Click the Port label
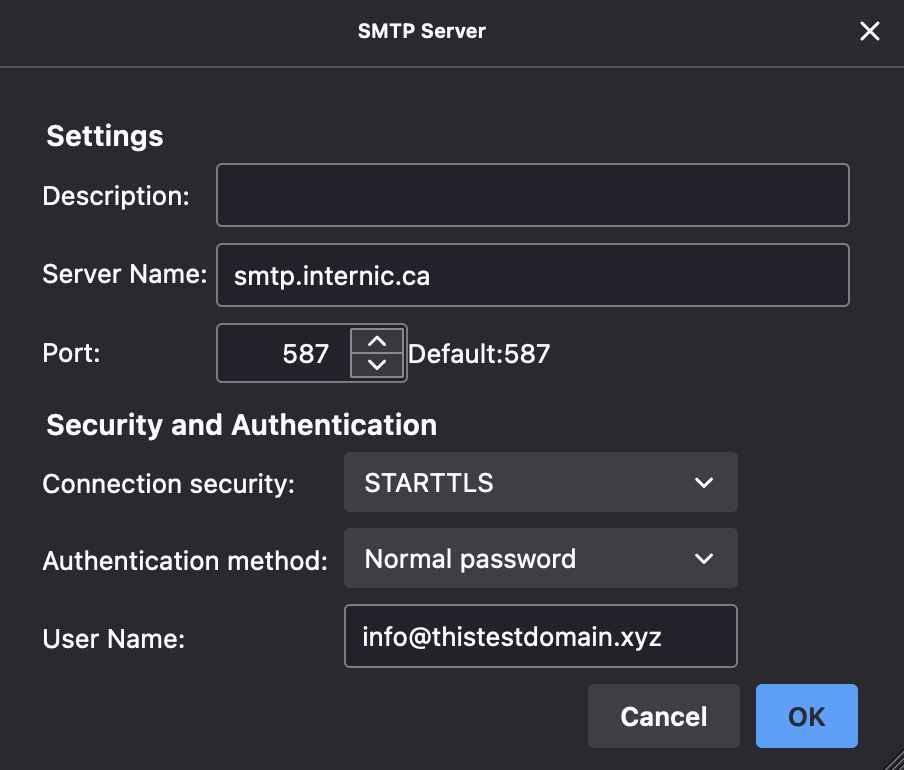Viewport: 904px width, 770px height. [71, 353]
